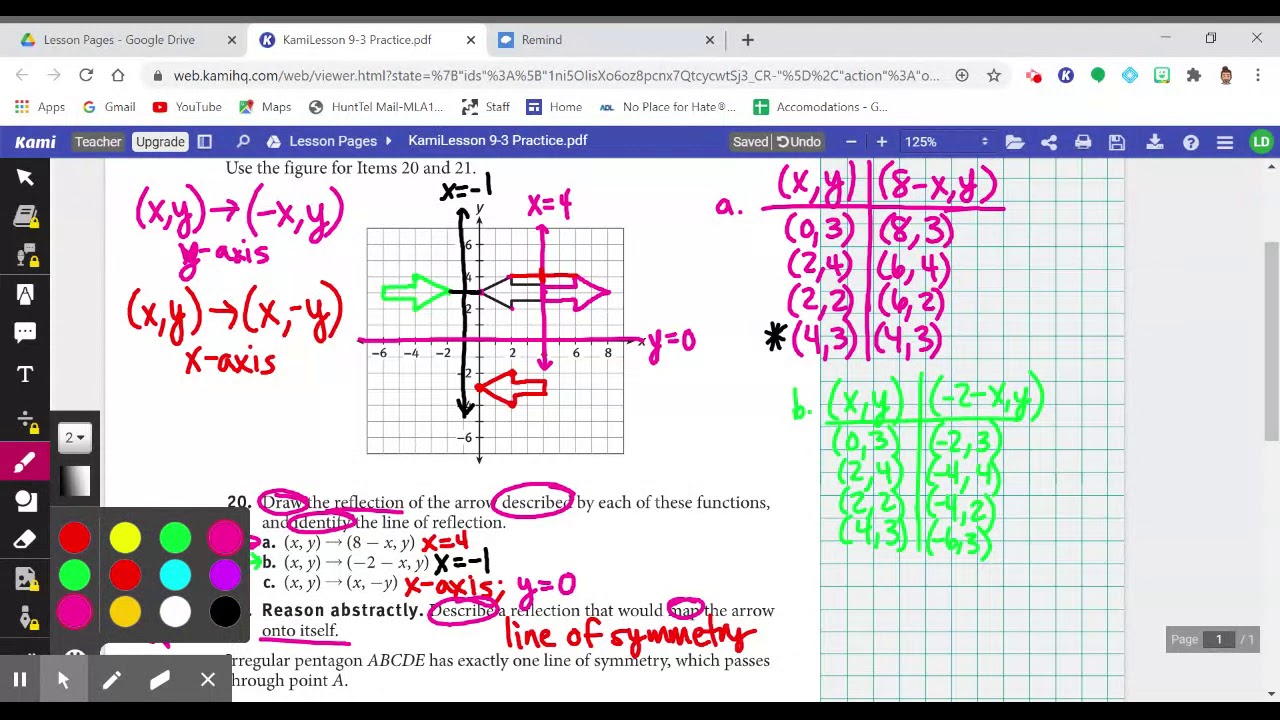
Task: Zoom out with the minus icon
Action: (x=851, y=142)
